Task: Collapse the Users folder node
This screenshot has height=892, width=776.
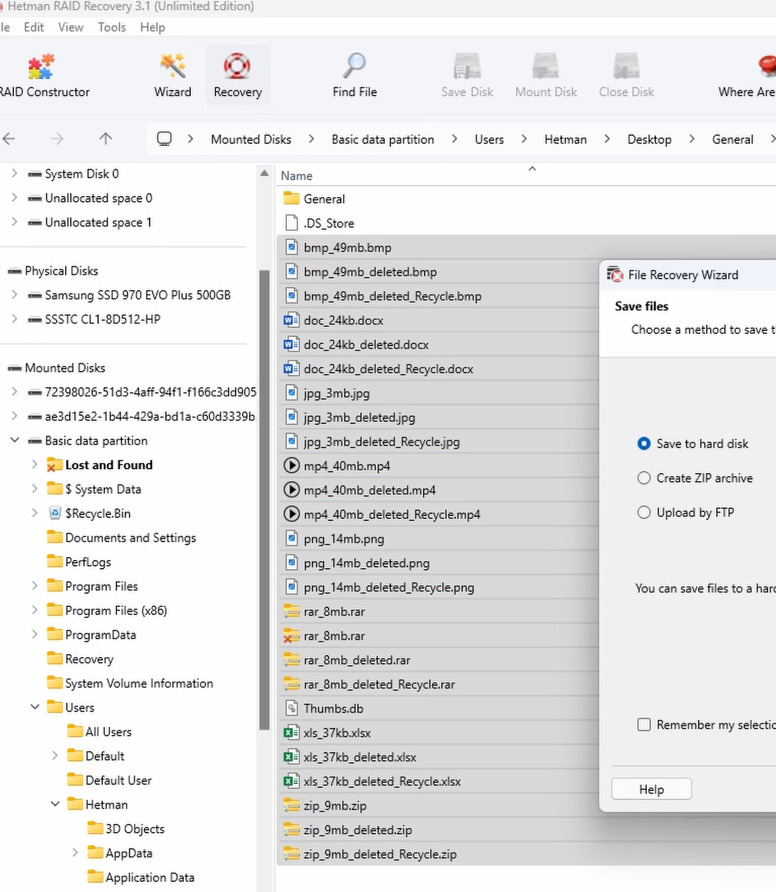Action: pos(35,707)
